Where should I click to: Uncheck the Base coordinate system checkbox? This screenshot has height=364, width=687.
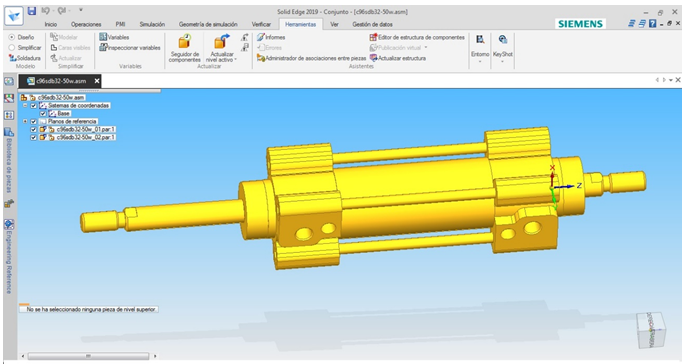43,113
